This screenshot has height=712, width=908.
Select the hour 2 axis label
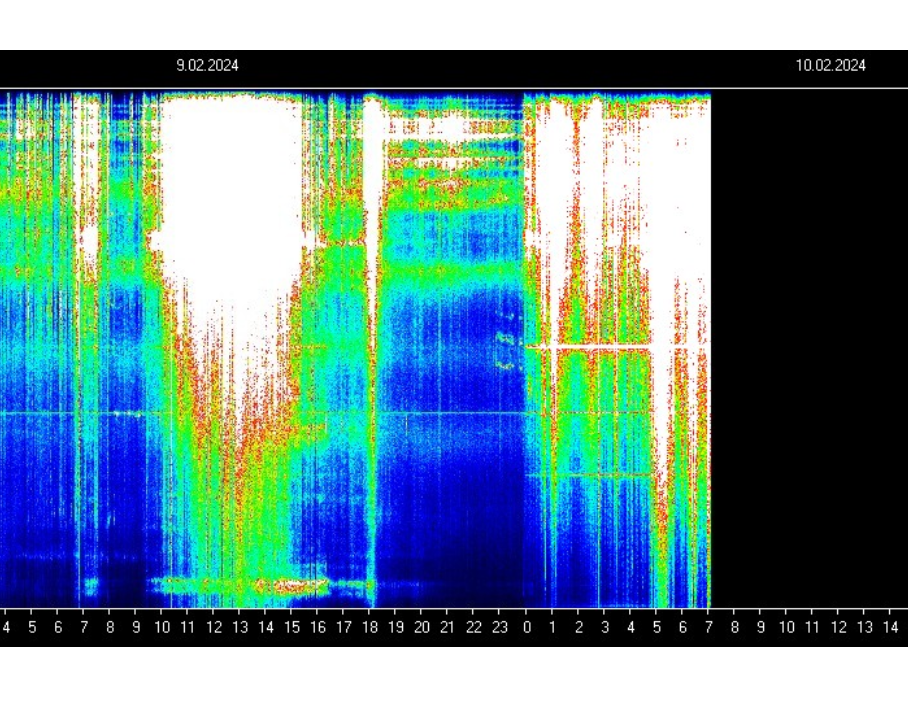click(579, 627)
